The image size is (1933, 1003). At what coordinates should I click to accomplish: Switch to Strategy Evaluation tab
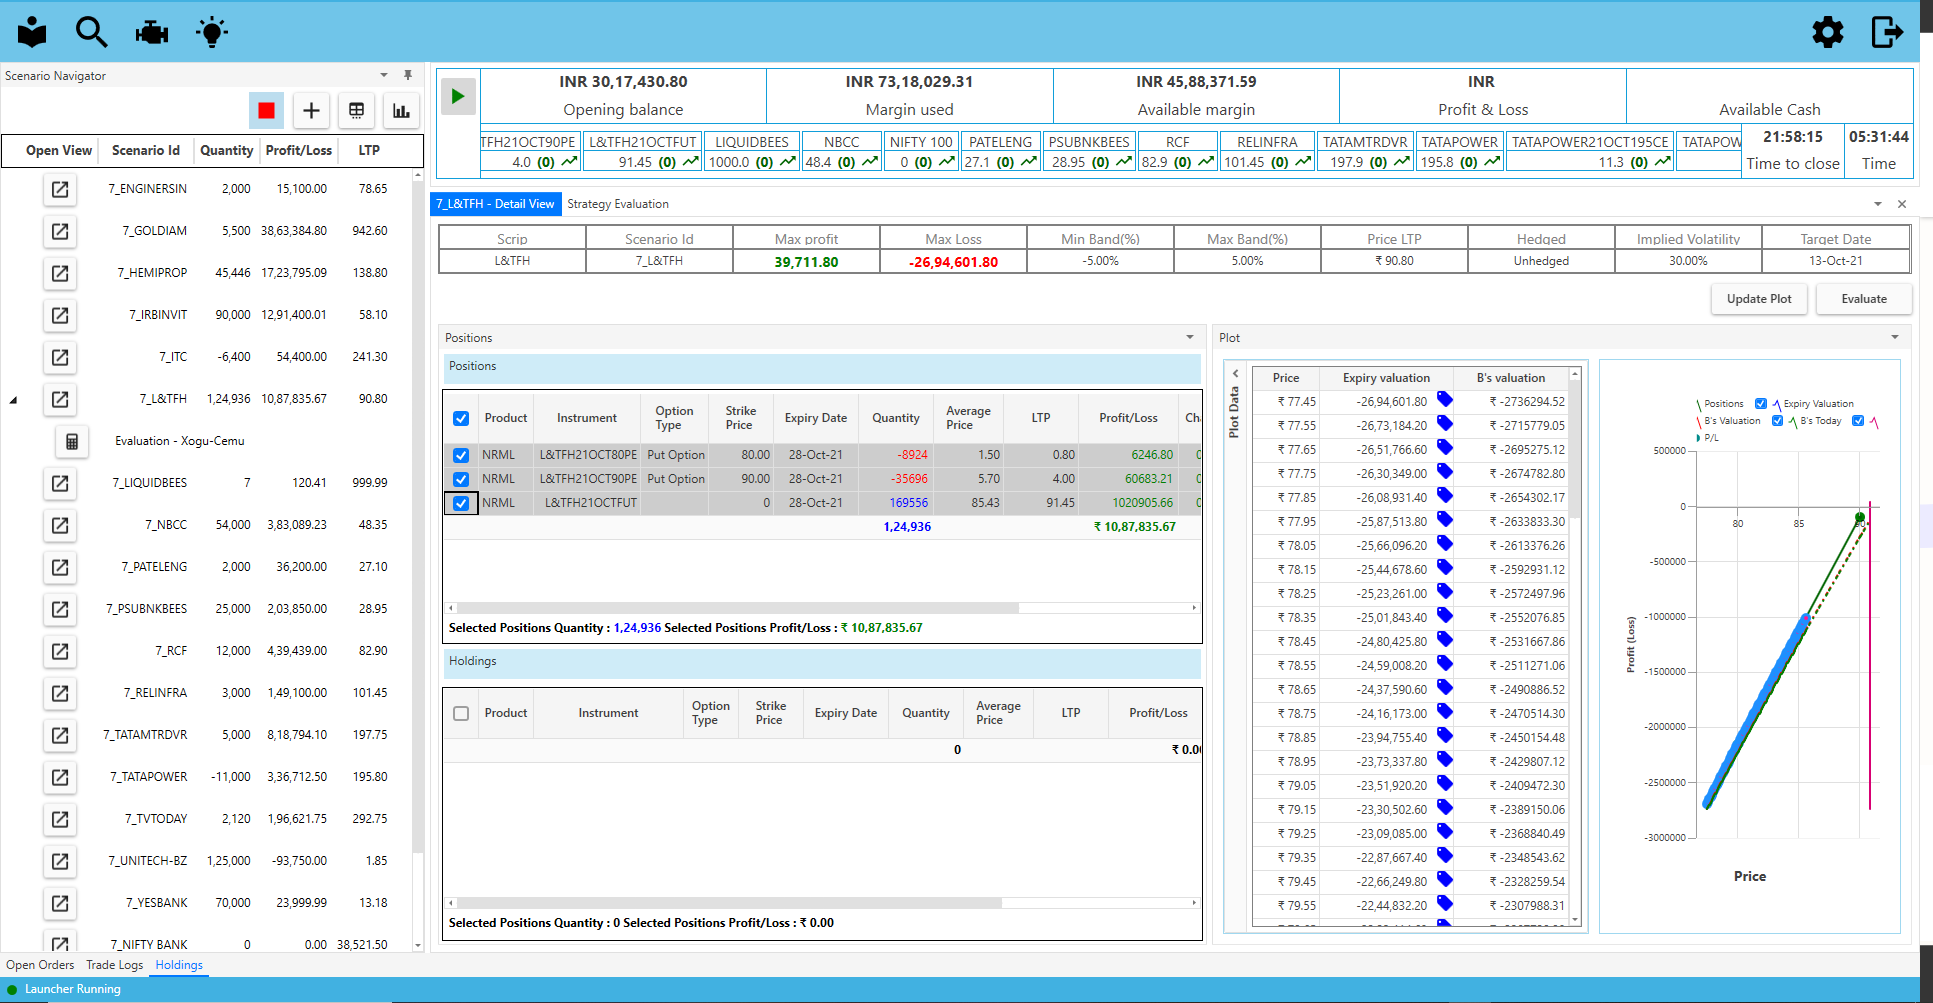618,204
